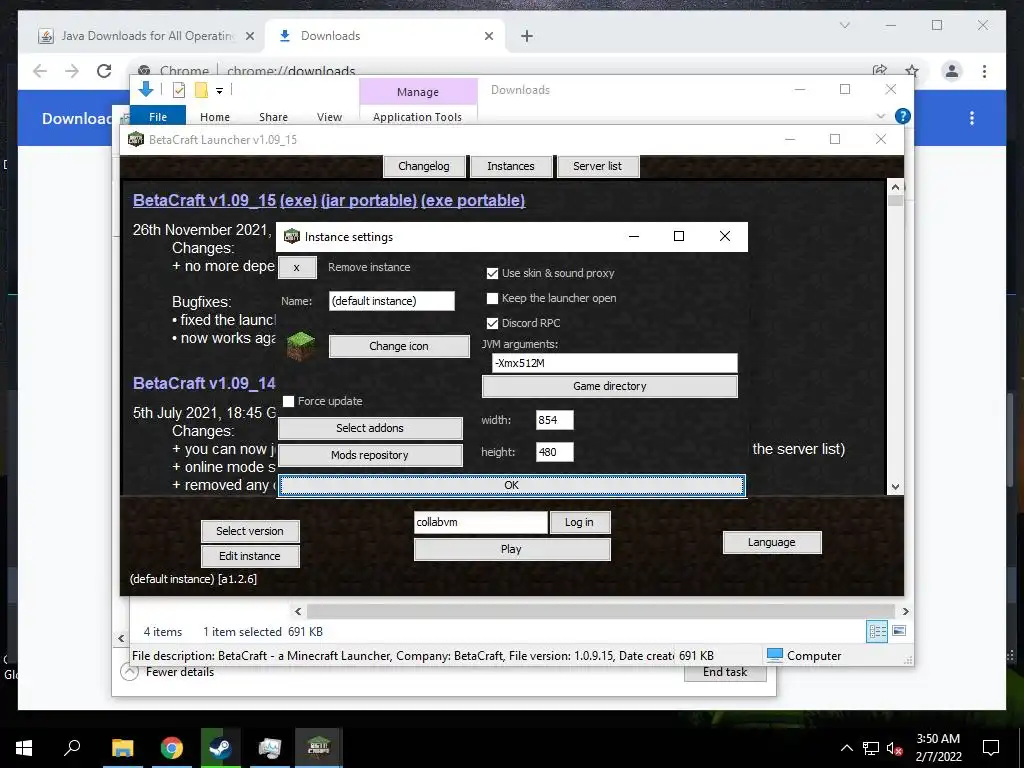
Task: Uncheck Use skin & sound proxy
Action: click(x=492, y=273)
